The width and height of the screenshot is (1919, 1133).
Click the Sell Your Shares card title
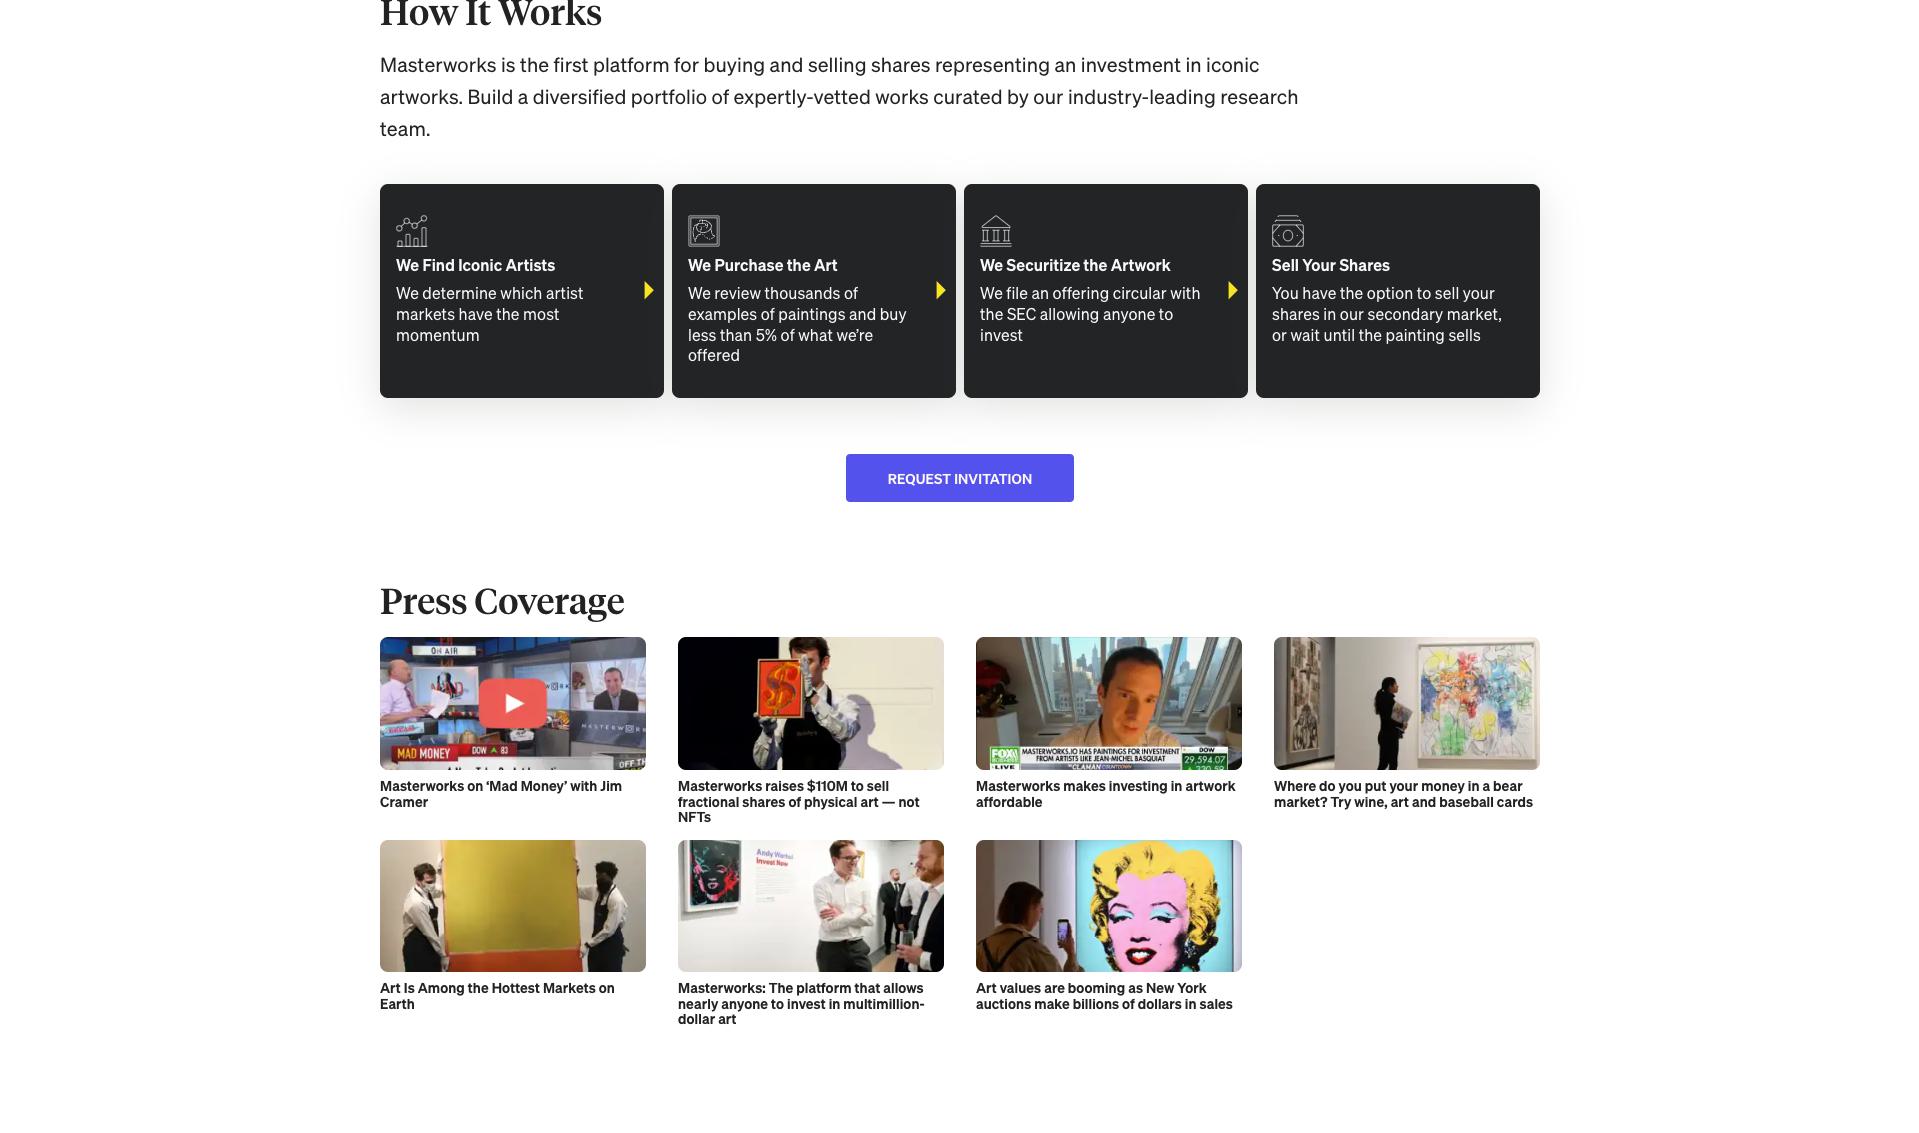(1330, 265)
